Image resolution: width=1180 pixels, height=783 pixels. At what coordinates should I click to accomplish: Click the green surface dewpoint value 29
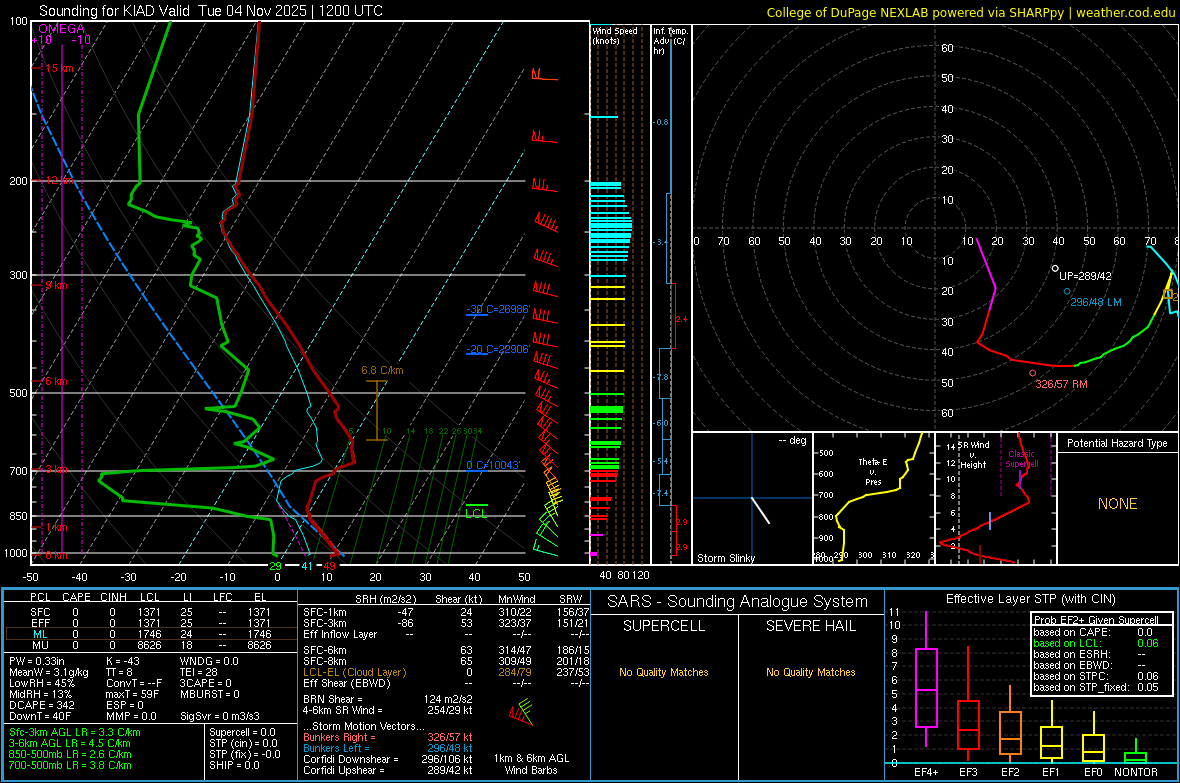[x=275, y=566]
